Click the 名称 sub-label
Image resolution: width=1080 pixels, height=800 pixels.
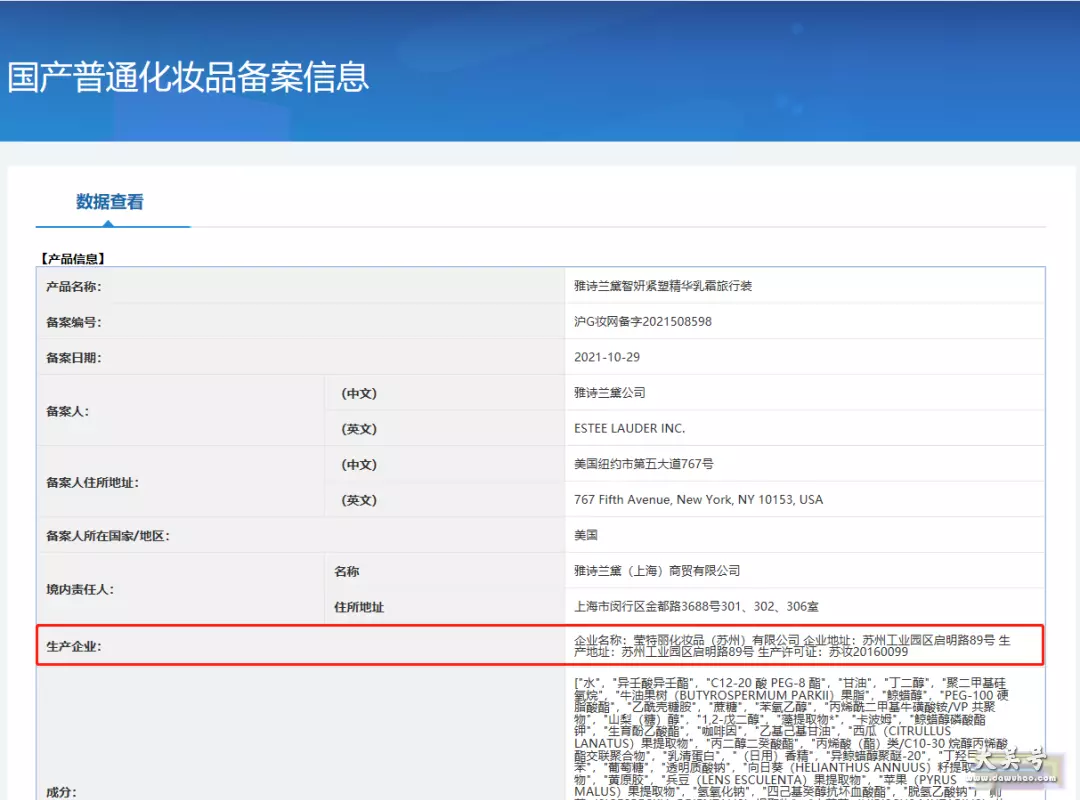(346, 572)
